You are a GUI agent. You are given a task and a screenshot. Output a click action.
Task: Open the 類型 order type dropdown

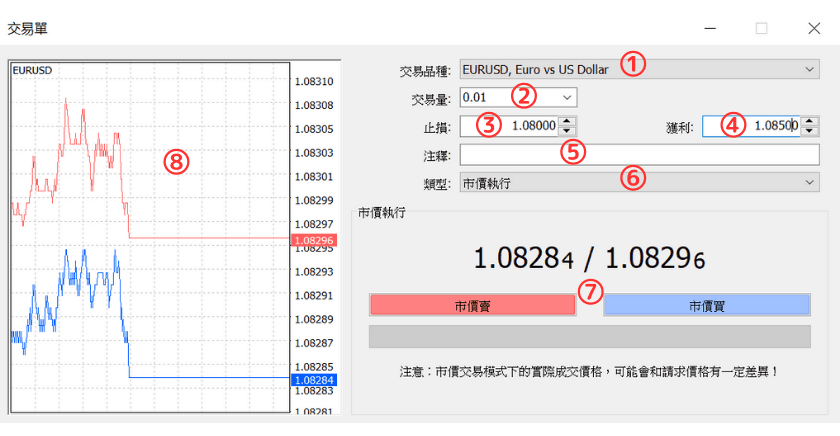[809, 183]
